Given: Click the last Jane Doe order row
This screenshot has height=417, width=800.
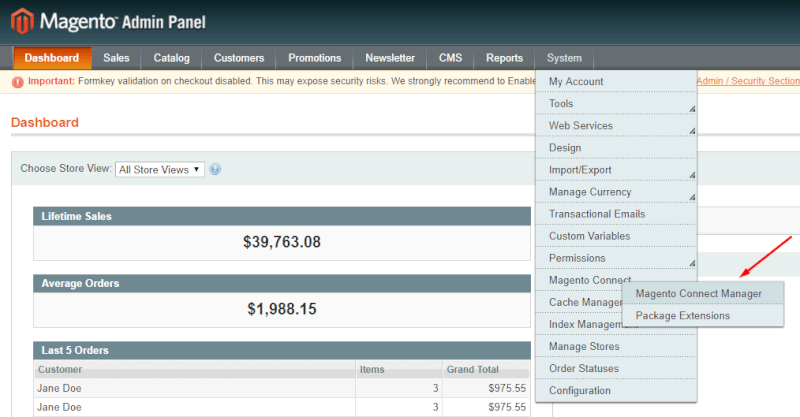Looking at the screenshot, I should click(282, 407).
